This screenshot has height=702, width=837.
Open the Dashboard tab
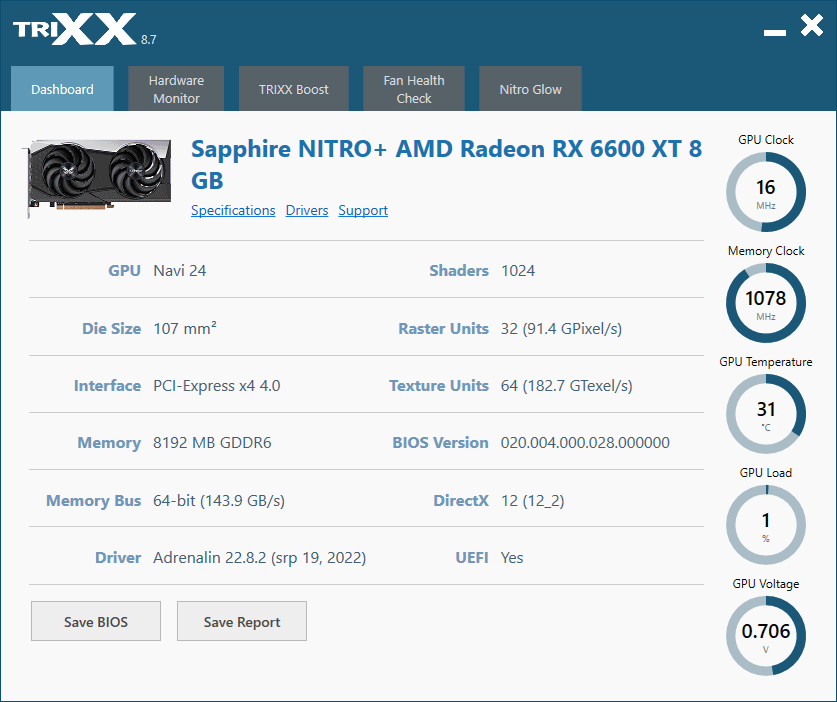(x=62, y=89)
